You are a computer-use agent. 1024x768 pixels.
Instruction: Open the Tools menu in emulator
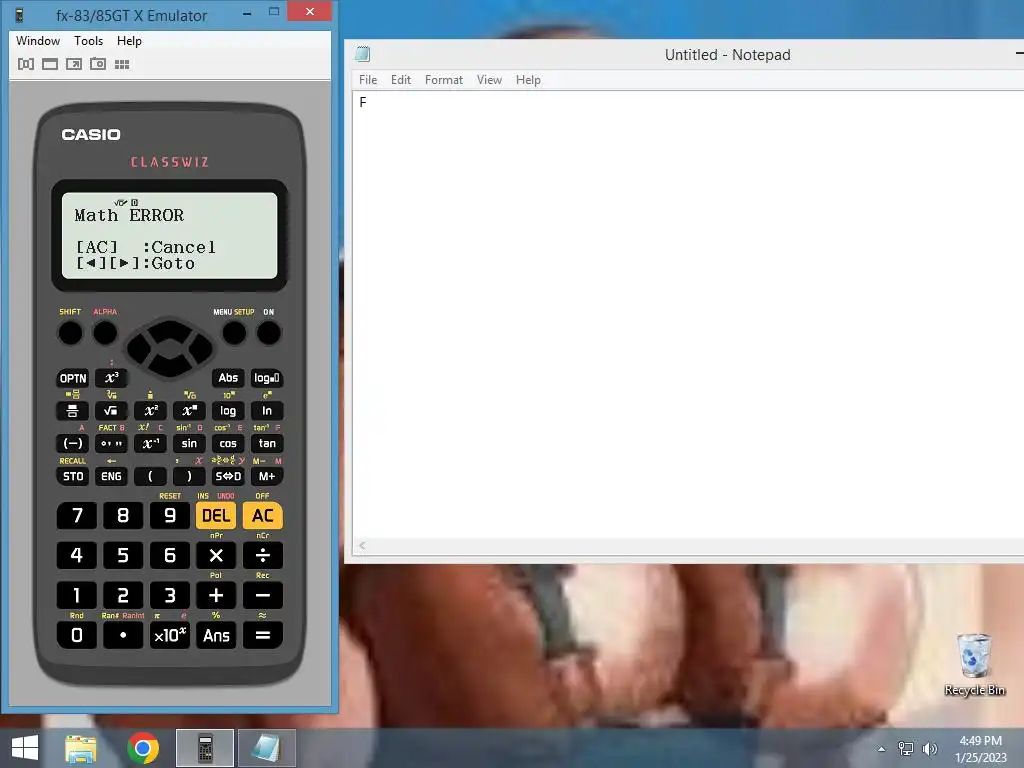pyautogui.click(x=88, y=40)
